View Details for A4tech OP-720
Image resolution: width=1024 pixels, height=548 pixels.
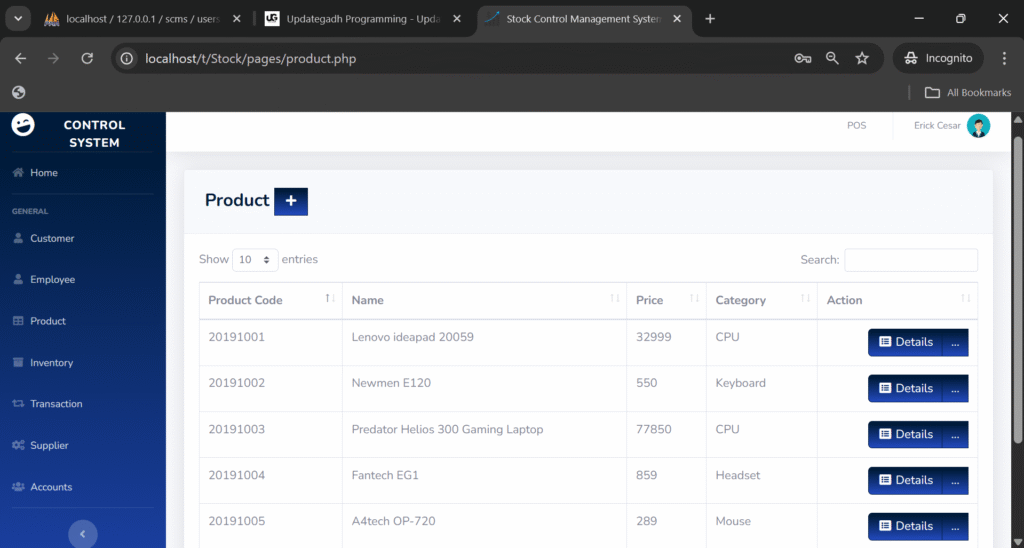point(905,526)
